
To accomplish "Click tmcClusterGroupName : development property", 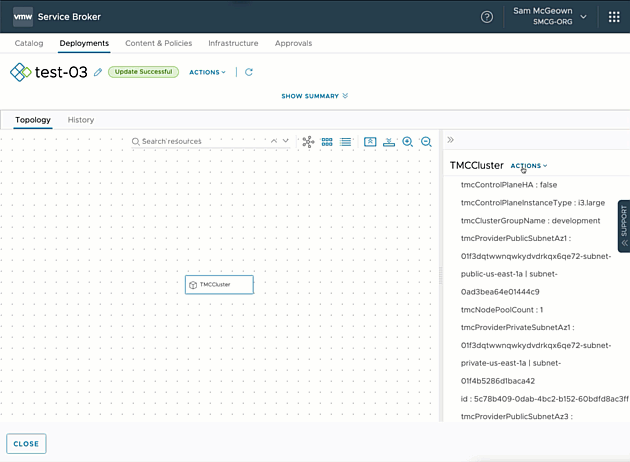I will pos(530,221).
